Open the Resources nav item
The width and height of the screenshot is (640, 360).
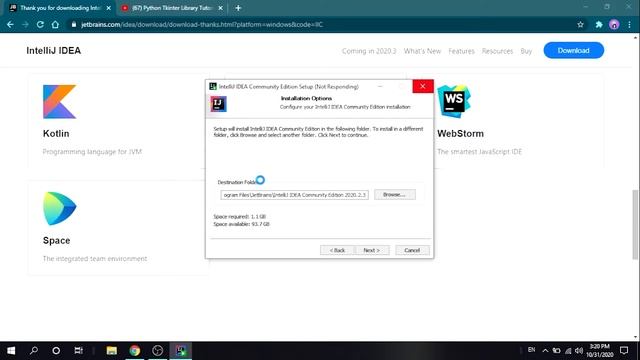497,51
